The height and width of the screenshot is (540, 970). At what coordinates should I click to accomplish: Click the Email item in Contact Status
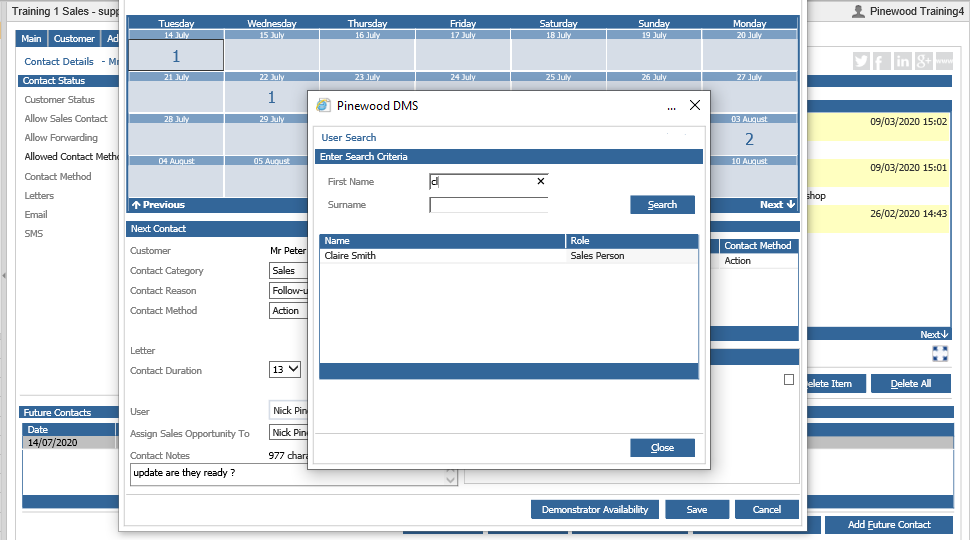36,215
